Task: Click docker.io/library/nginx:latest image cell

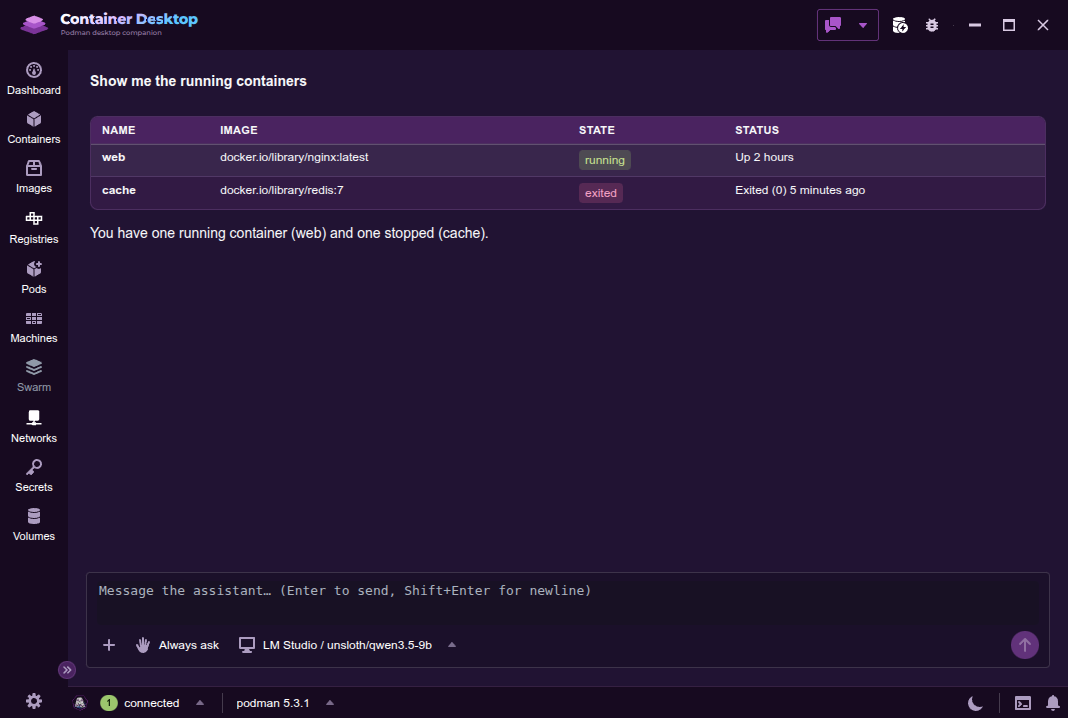Action: click(294, 157)
